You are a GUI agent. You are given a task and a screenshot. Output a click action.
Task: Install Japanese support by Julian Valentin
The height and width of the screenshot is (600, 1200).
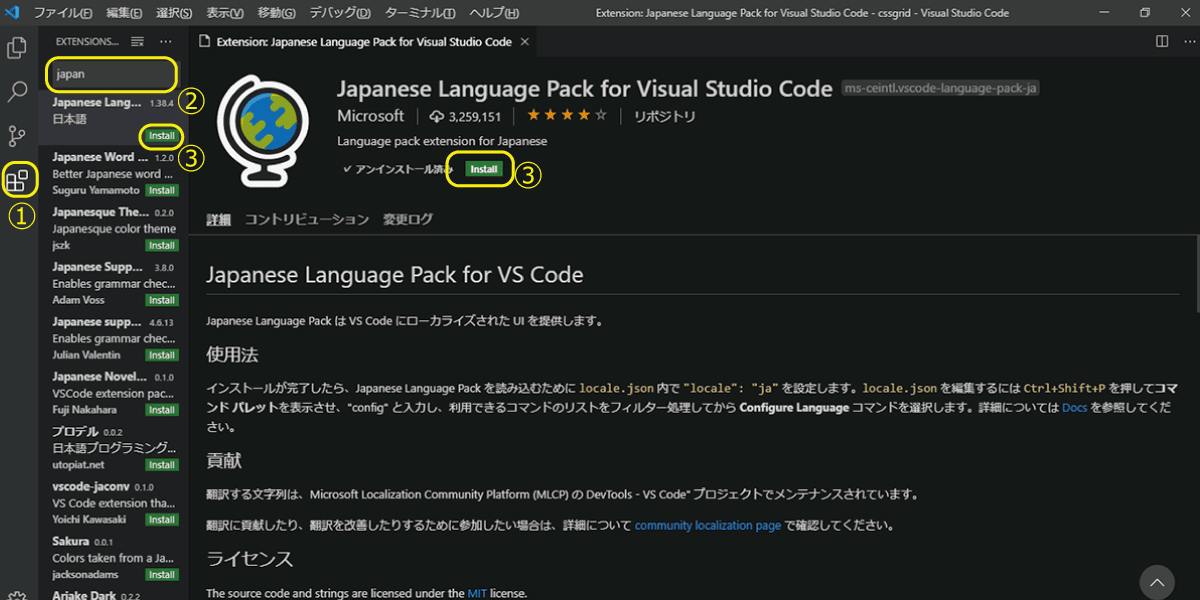pos(162,355)
